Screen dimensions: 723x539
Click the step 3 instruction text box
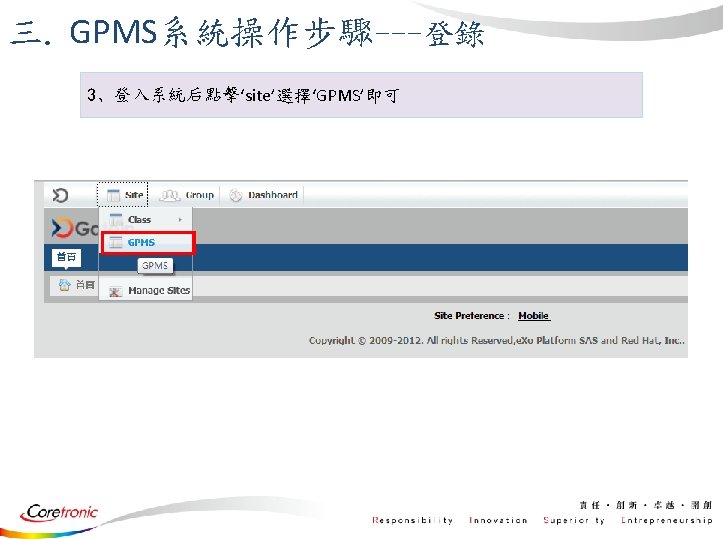361,95
